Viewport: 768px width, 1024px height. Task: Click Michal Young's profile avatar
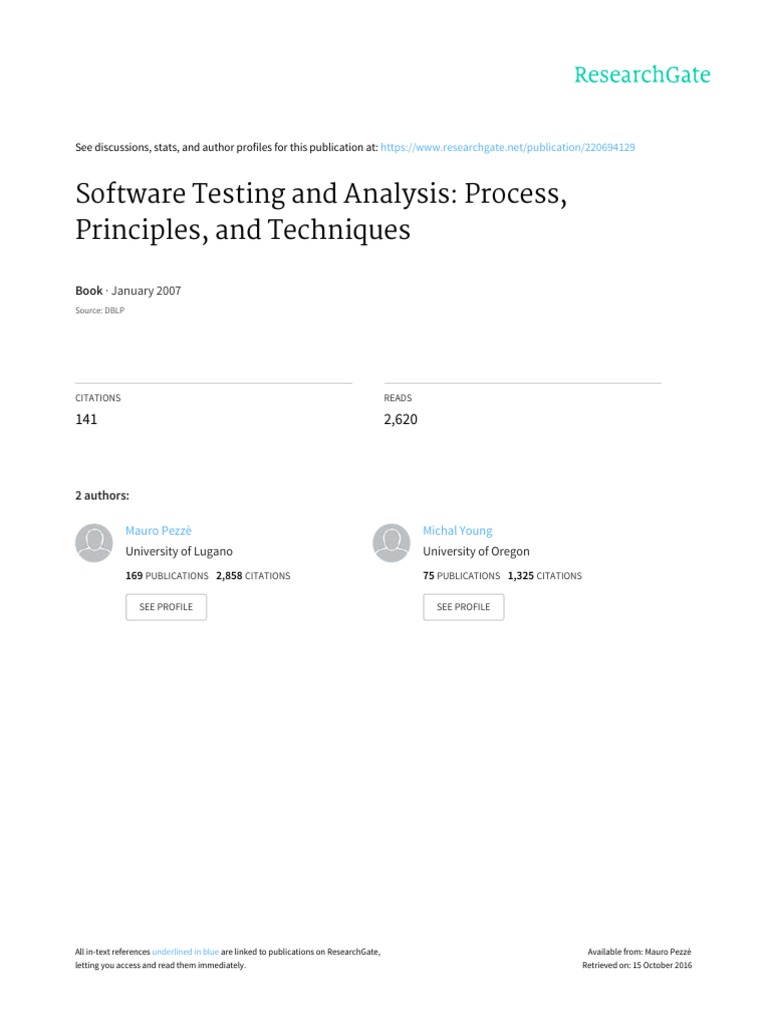pos(392,543)
